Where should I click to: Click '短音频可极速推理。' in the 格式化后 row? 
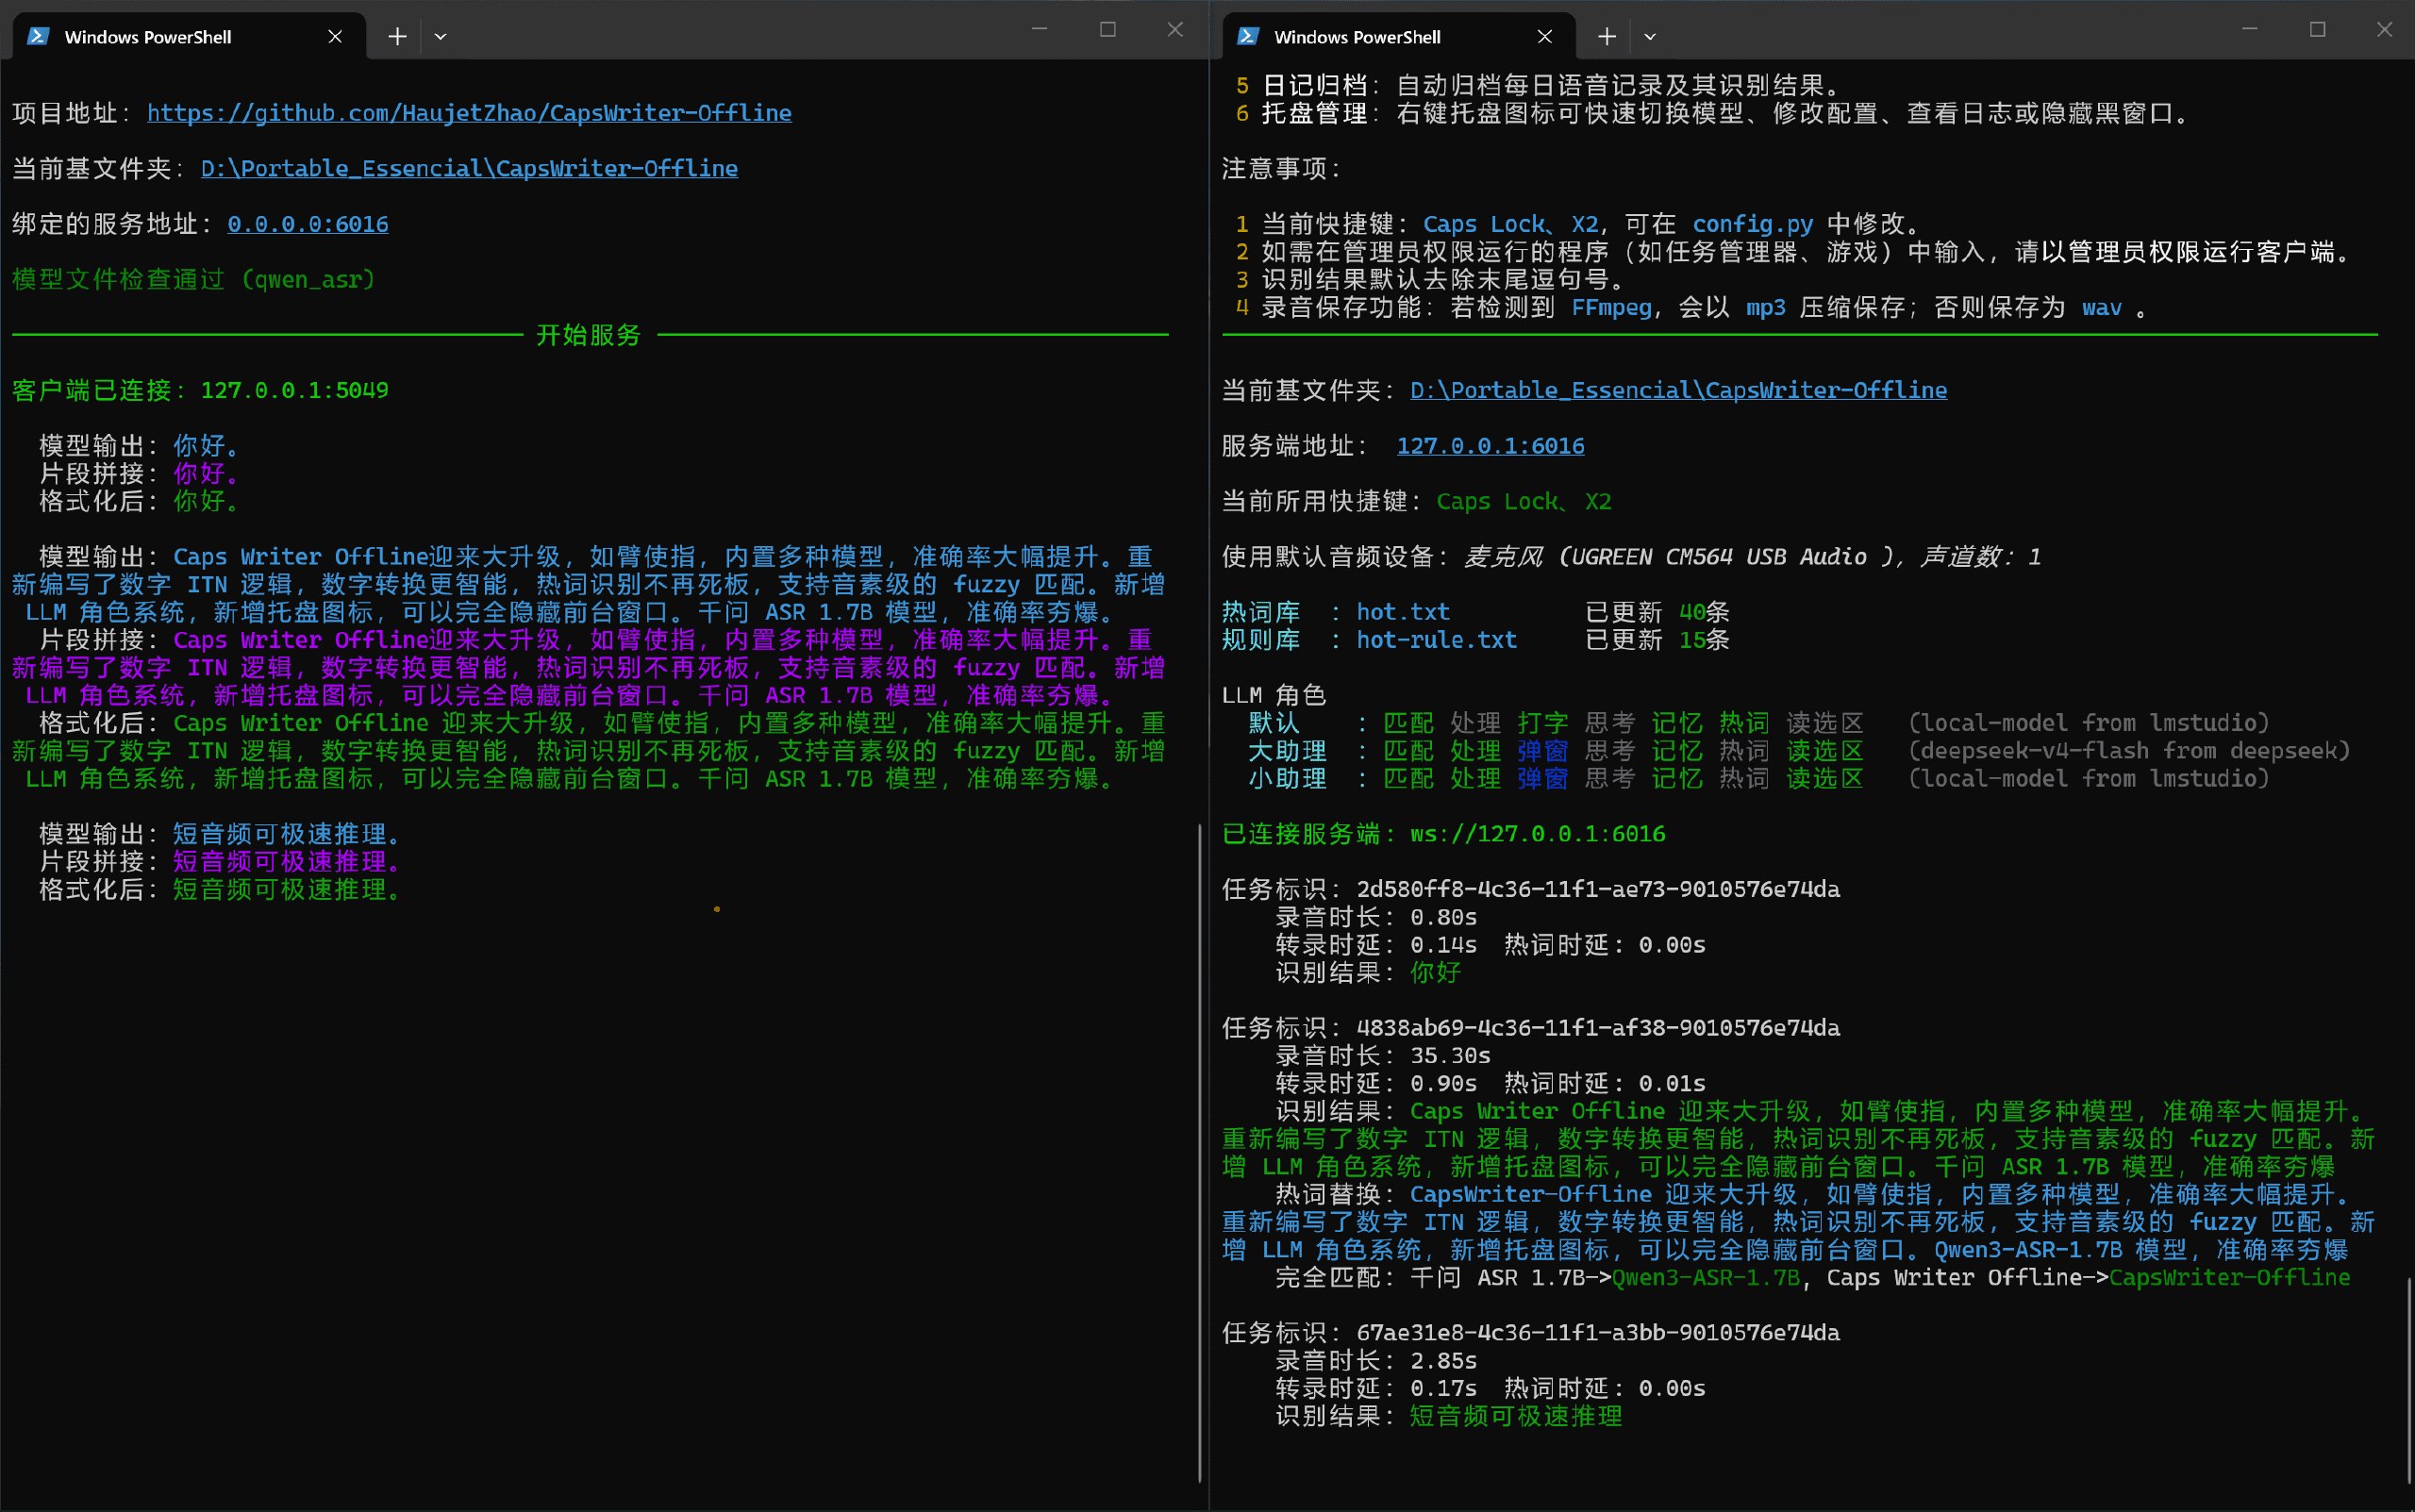tap(287, 890)
